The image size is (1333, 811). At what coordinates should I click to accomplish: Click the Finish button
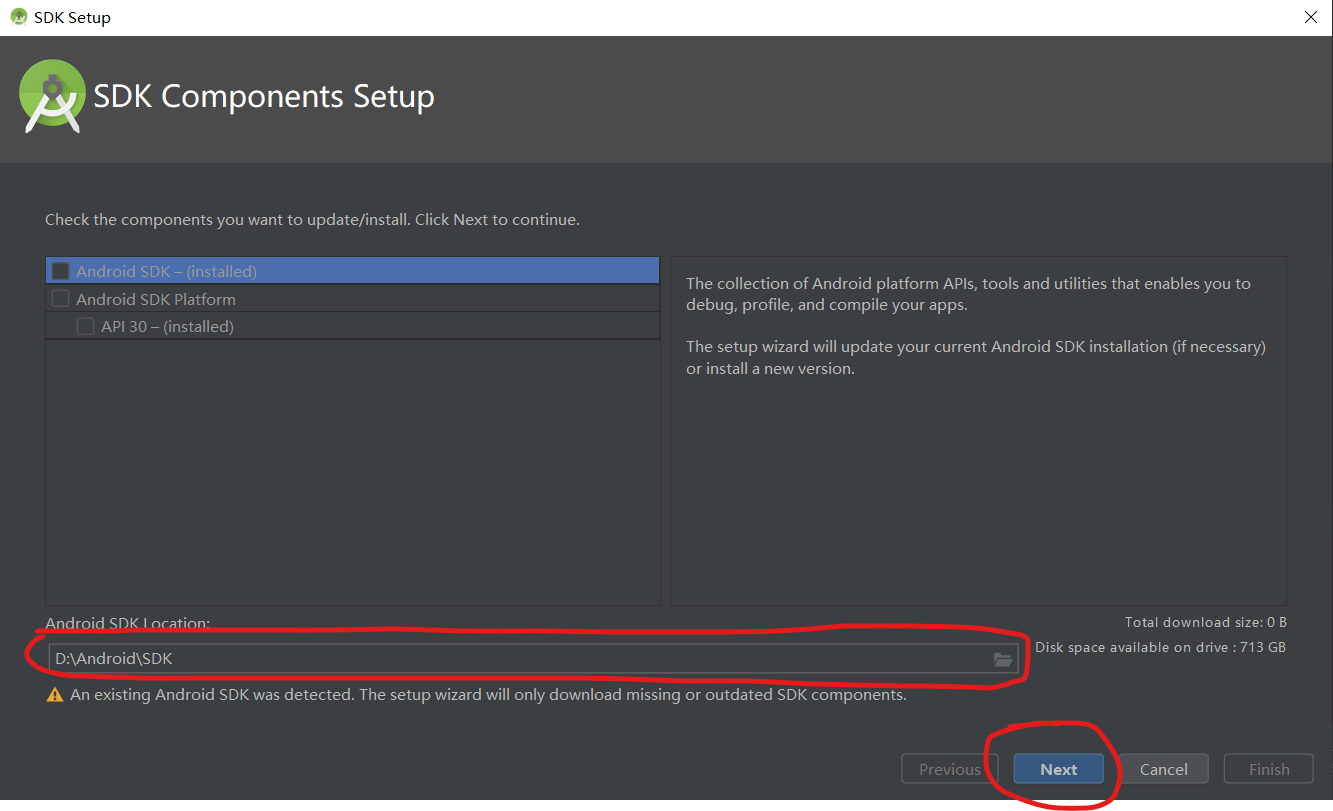pos(1269,769)
